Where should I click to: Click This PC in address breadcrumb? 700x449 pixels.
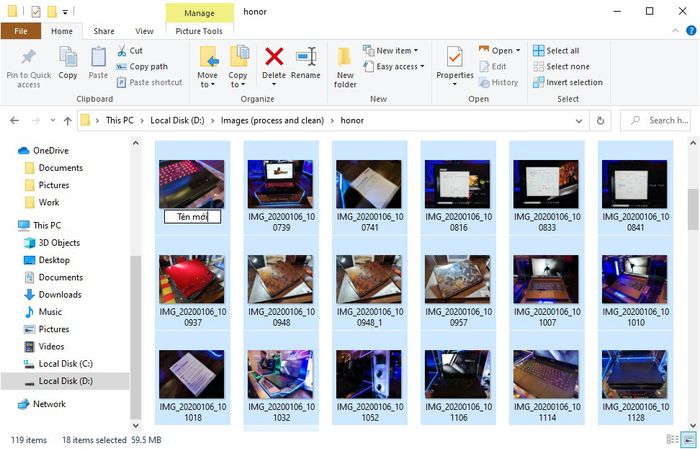pos(120,121)
